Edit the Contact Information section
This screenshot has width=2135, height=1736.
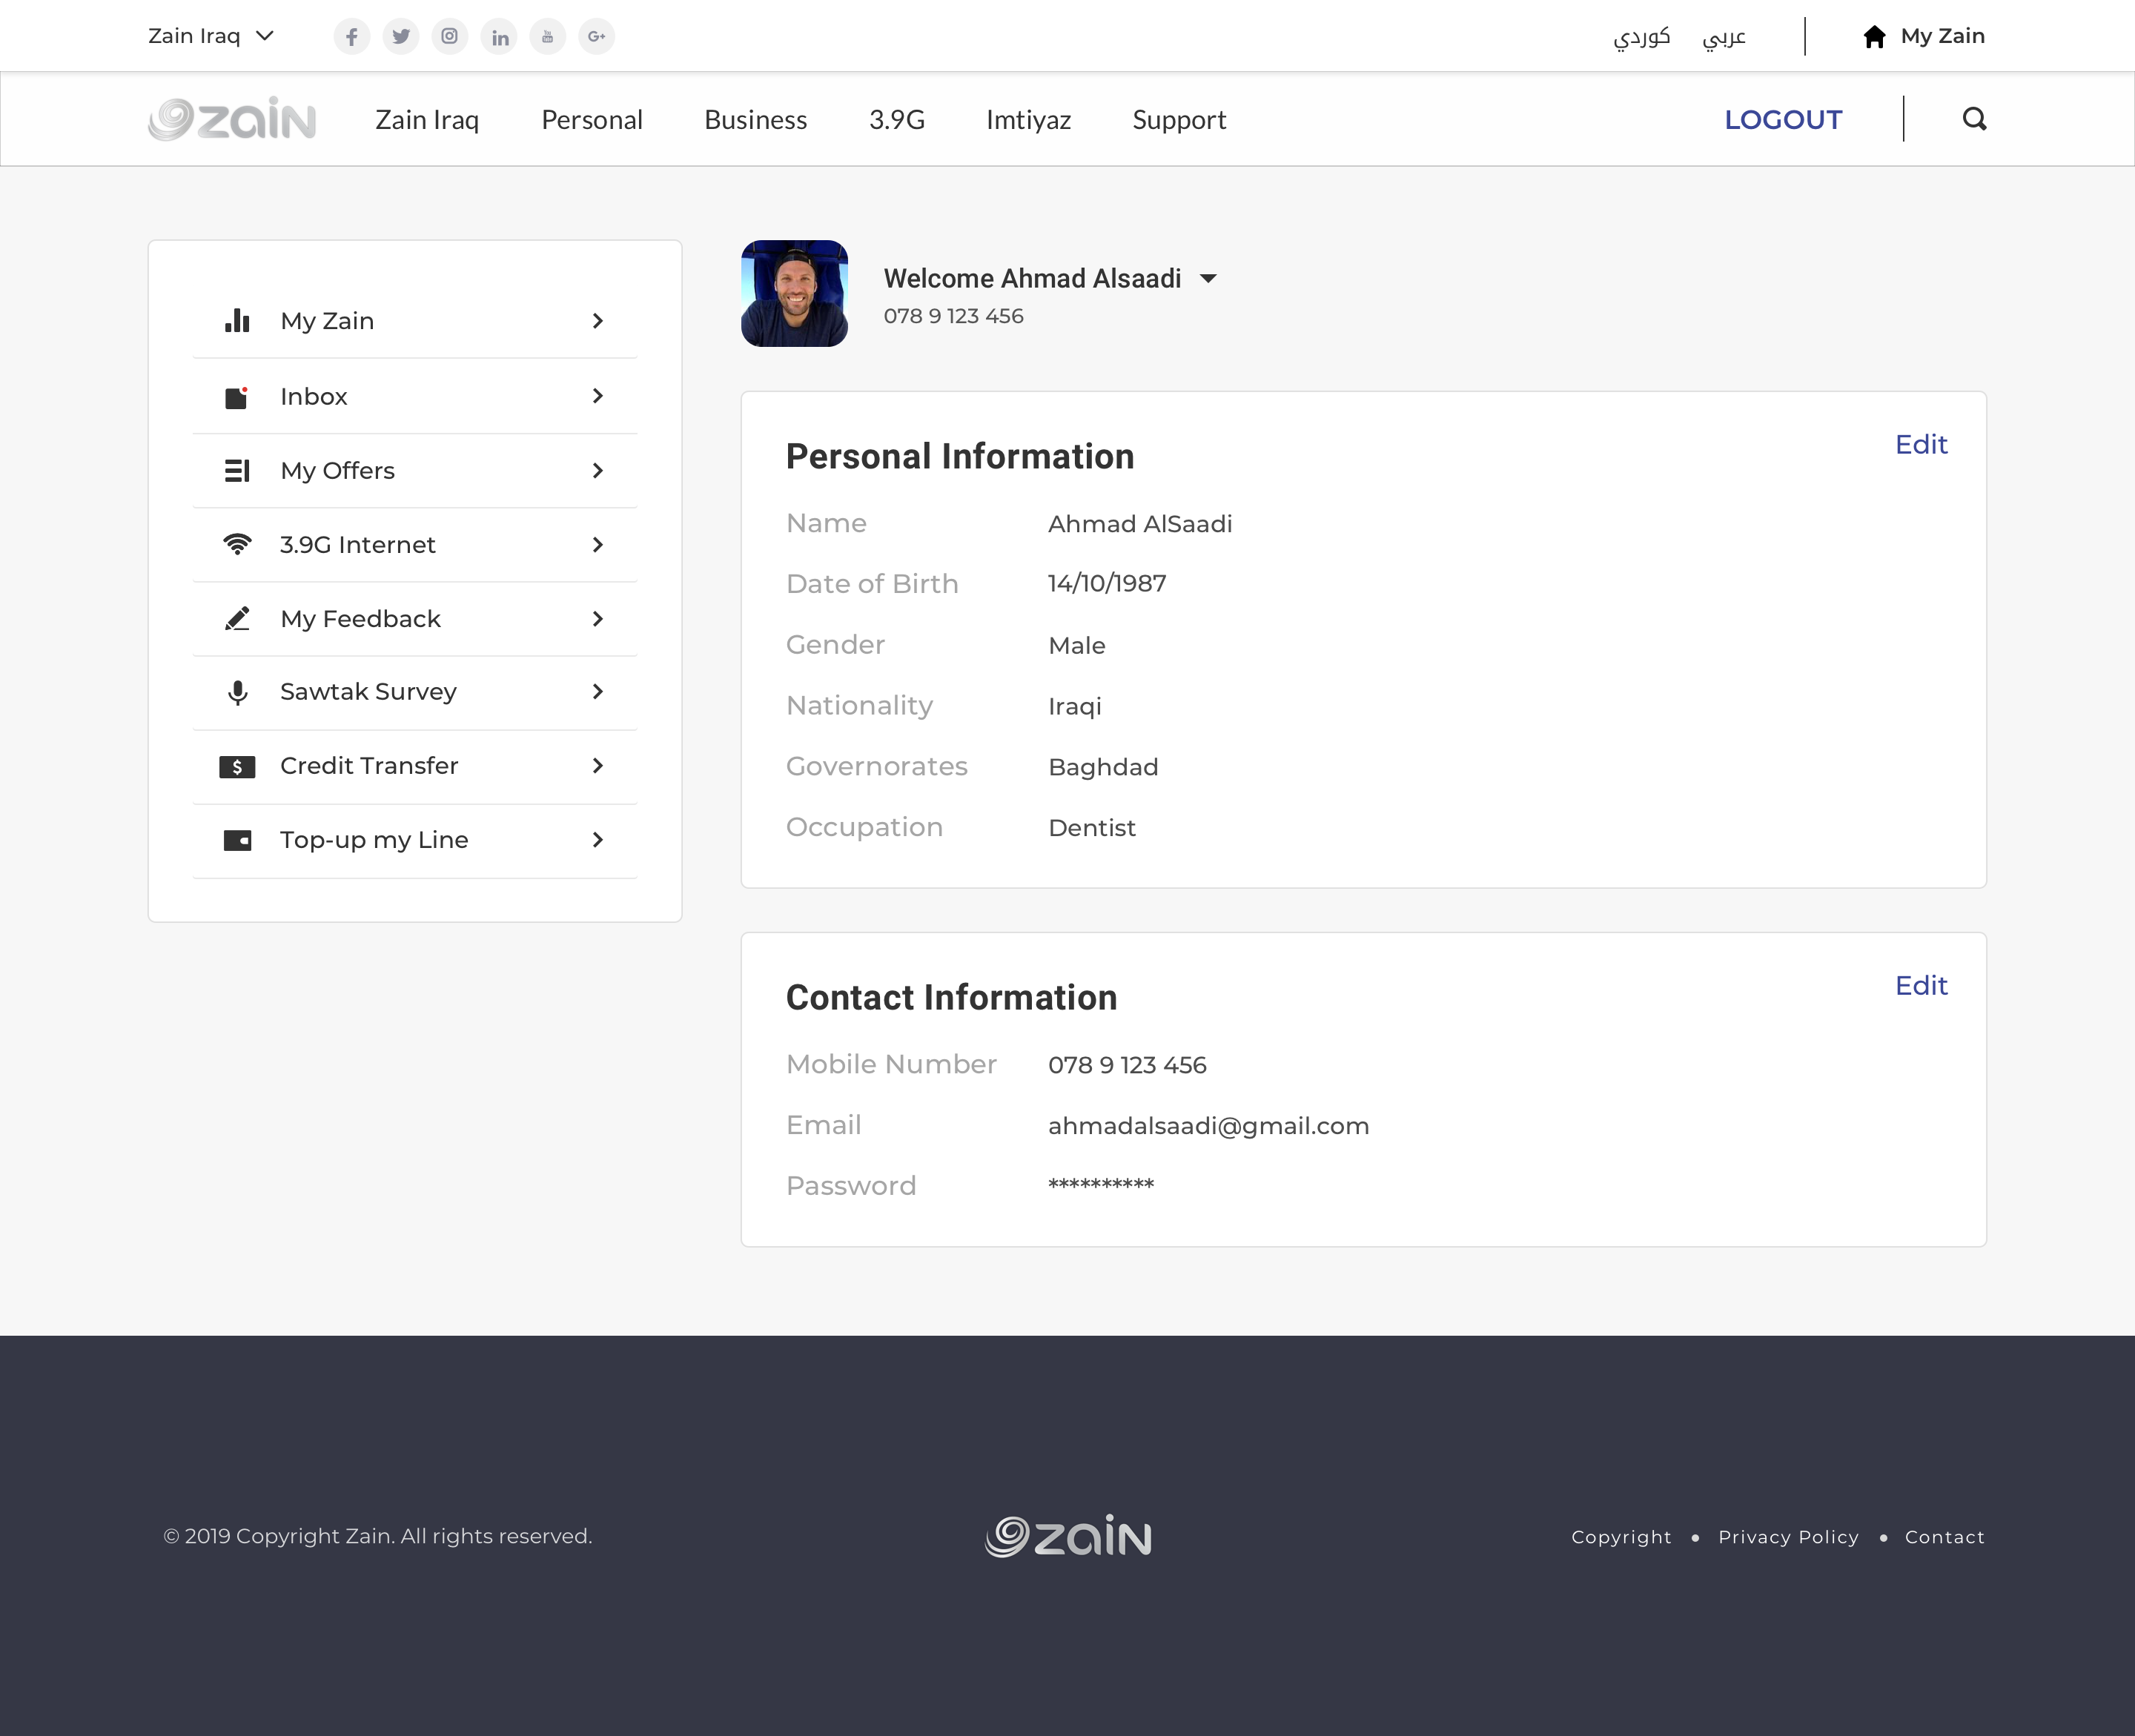(x=1921, y=986)
